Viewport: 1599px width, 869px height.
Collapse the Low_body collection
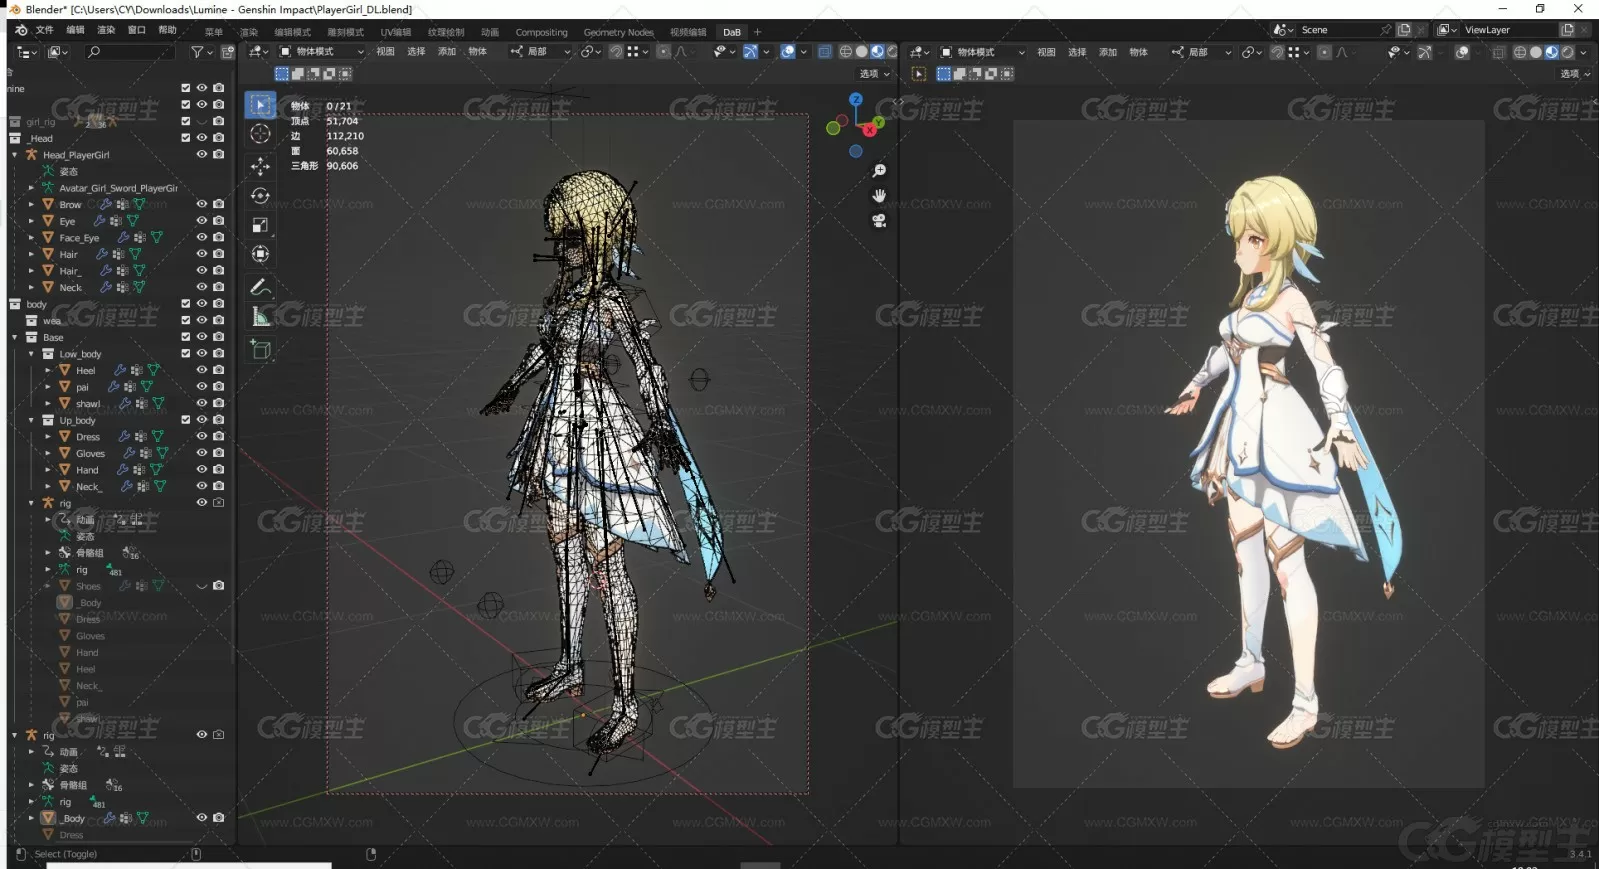point(31,353)
